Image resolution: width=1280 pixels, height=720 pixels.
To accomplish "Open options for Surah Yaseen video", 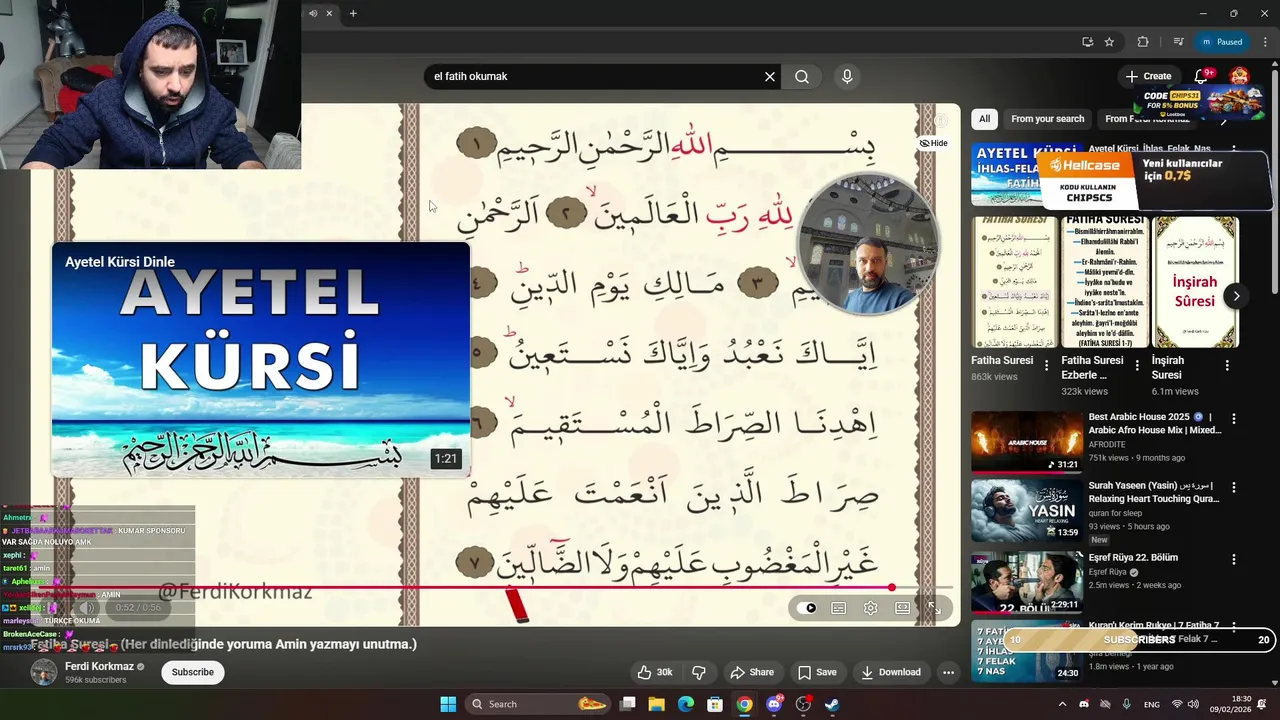I will [1234, 487].
